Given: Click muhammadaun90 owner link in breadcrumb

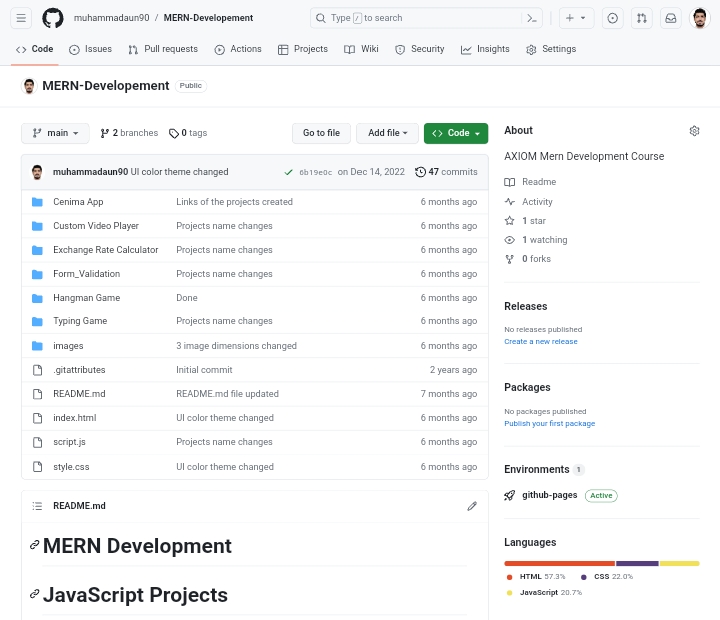Looking at the screenshot, I should (112, 18).
